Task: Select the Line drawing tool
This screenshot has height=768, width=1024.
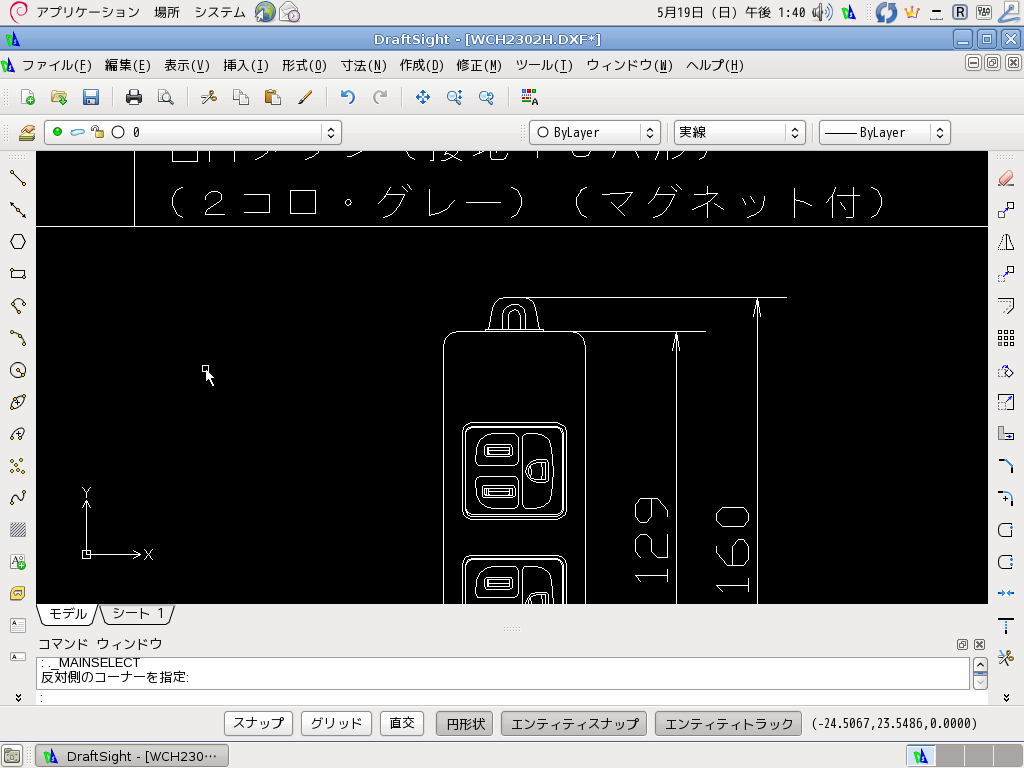Action: point(18,178)
